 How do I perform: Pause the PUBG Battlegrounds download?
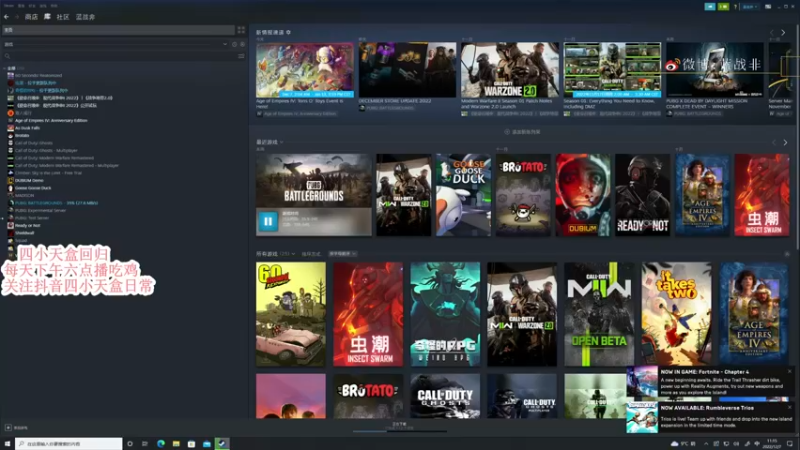coord(268,221)
